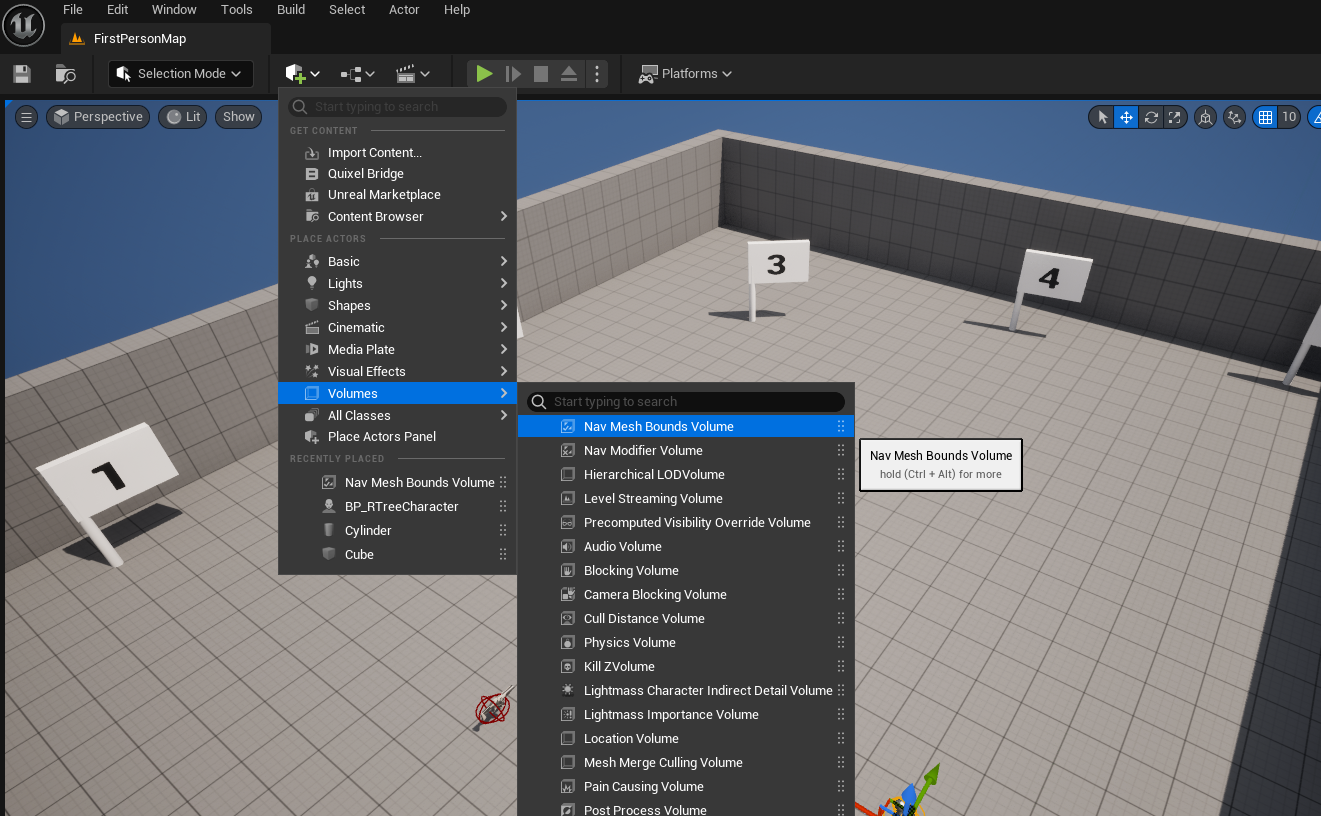This screenshot has height=816, width=1321.
Task: Select recently placed Cylinder
Action: pyautogui.click(x=397, y=531)
